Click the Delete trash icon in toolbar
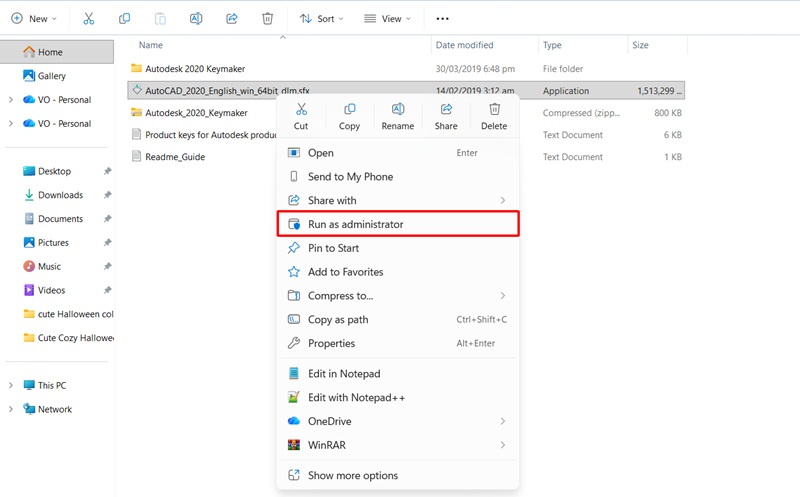The image size is (800, 497). (x=267, y=19)
